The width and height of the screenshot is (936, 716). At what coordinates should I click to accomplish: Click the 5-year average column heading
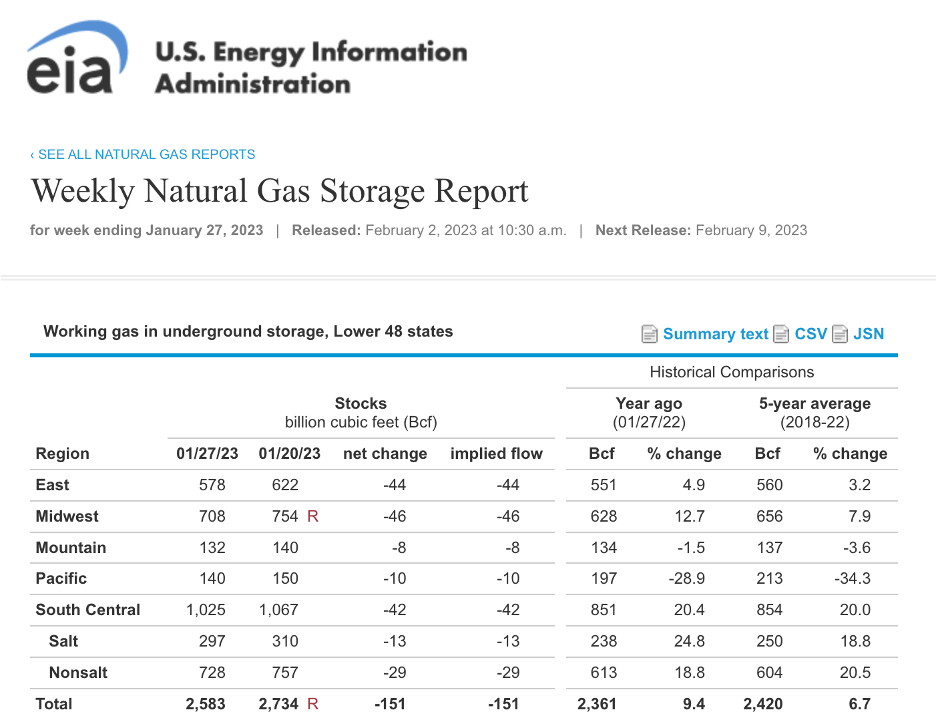tap(814, 404)
